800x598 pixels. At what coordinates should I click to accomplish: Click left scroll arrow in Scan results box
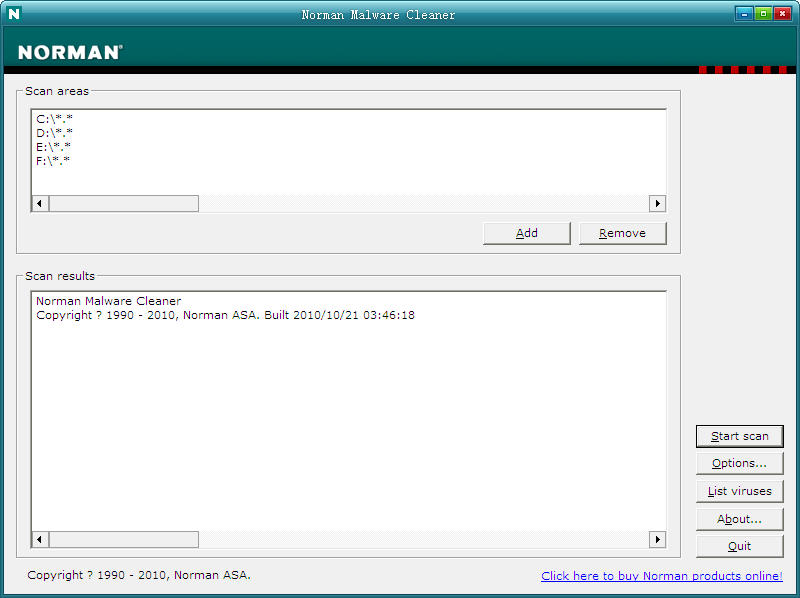point(40,539)
